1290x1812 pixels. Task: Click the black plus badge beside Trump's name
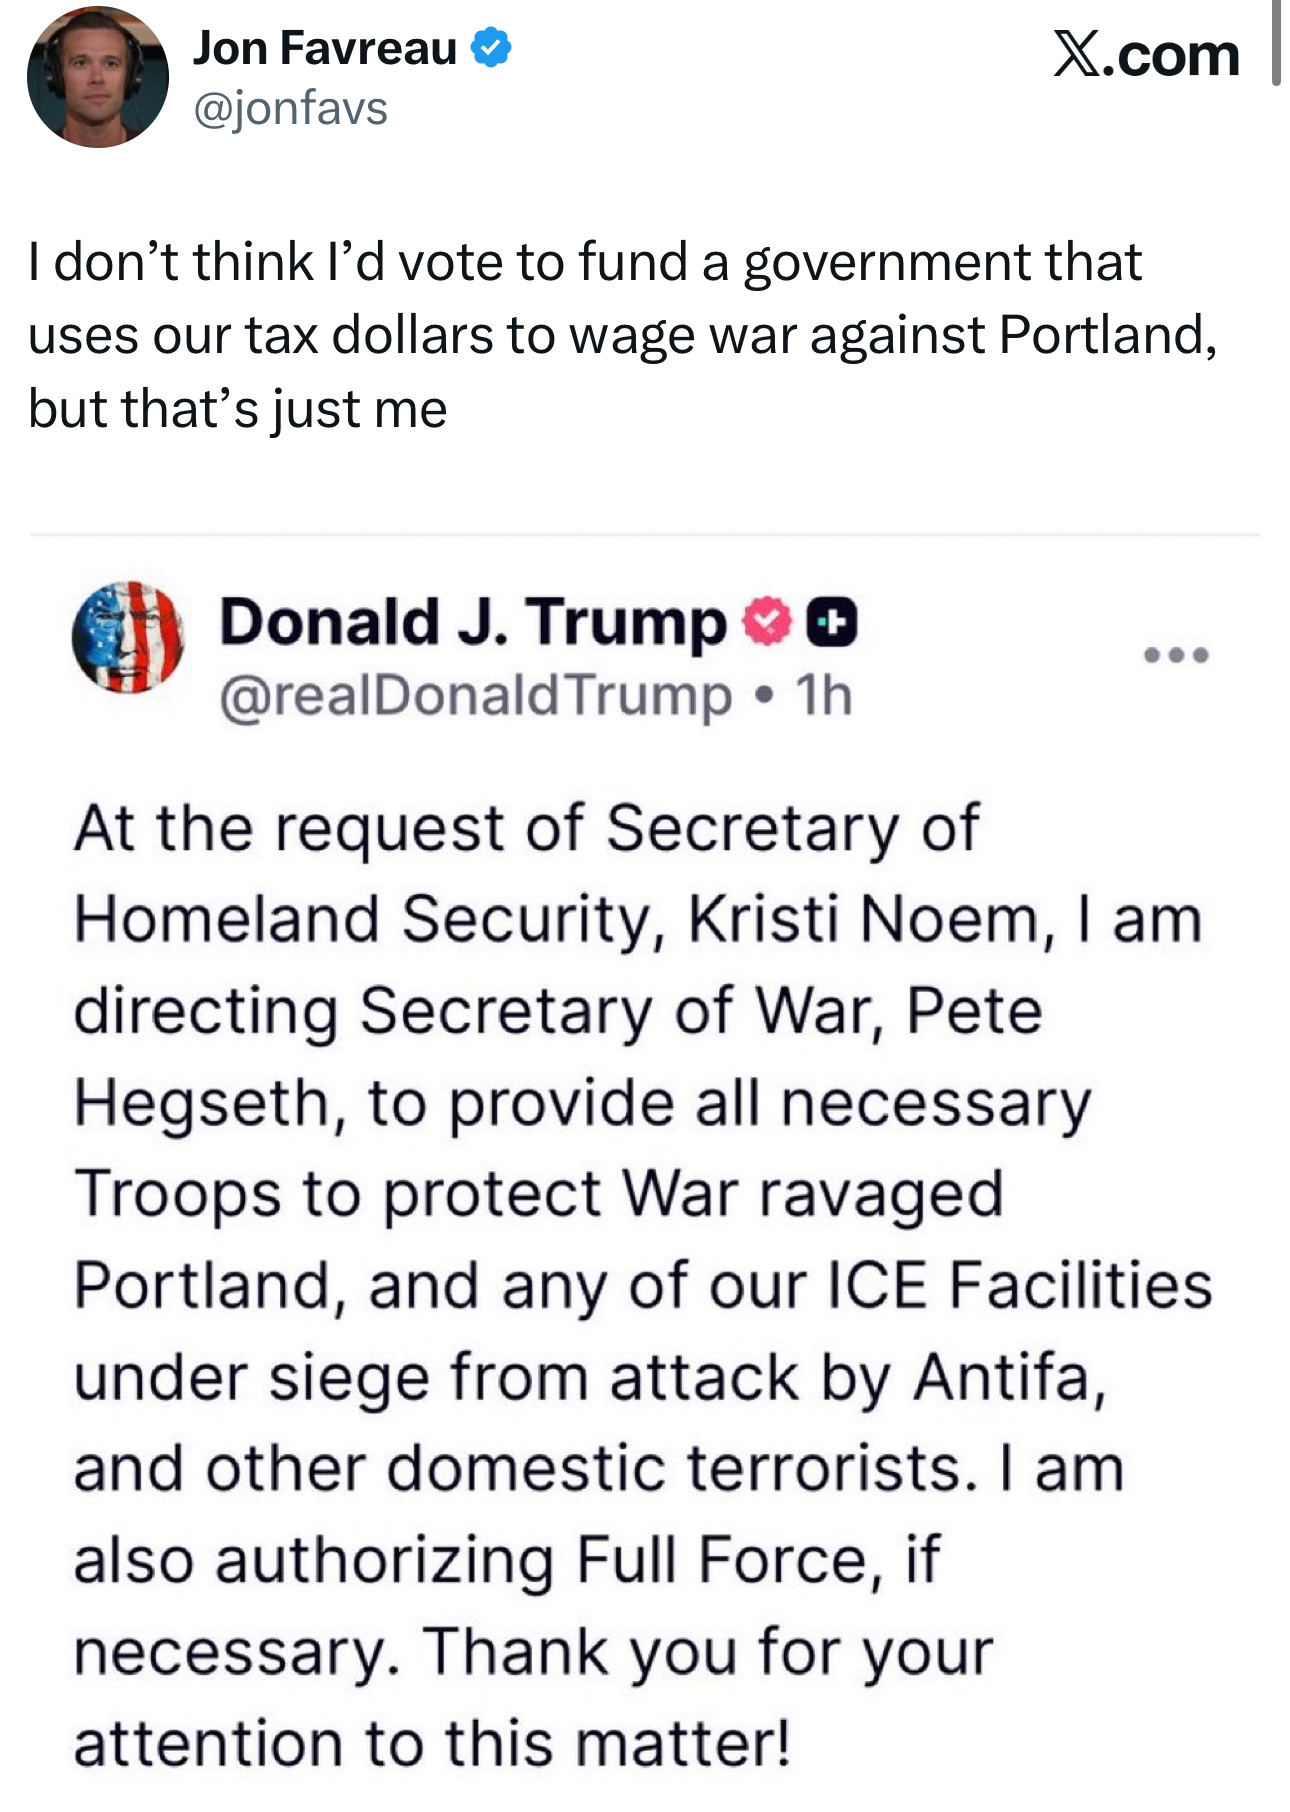[831, 623]
